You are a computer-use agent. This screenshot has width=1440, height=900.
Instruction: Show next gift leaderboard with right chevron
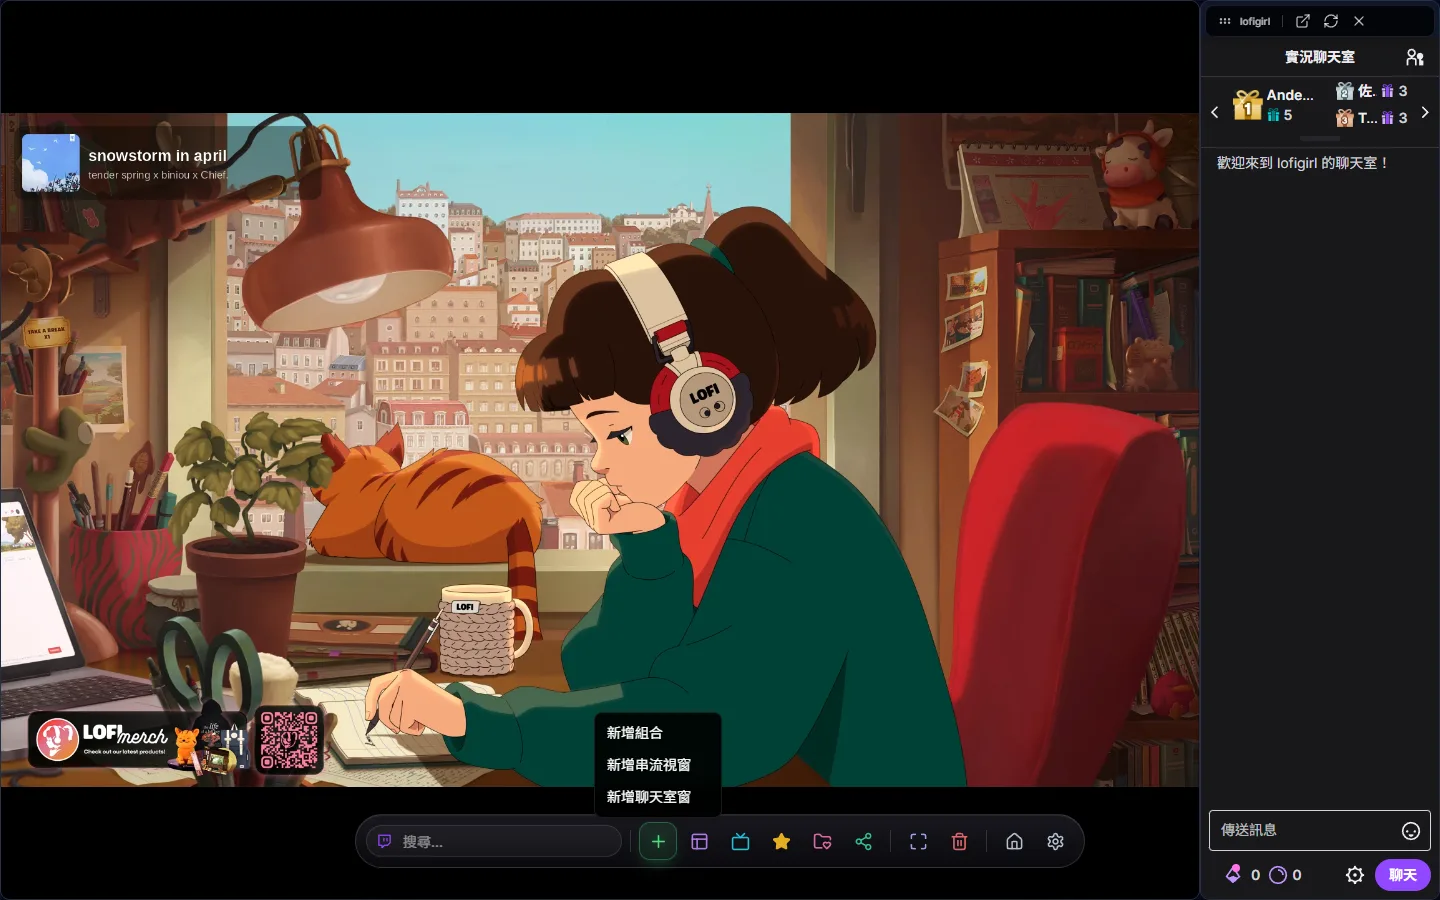point(1425,112)
